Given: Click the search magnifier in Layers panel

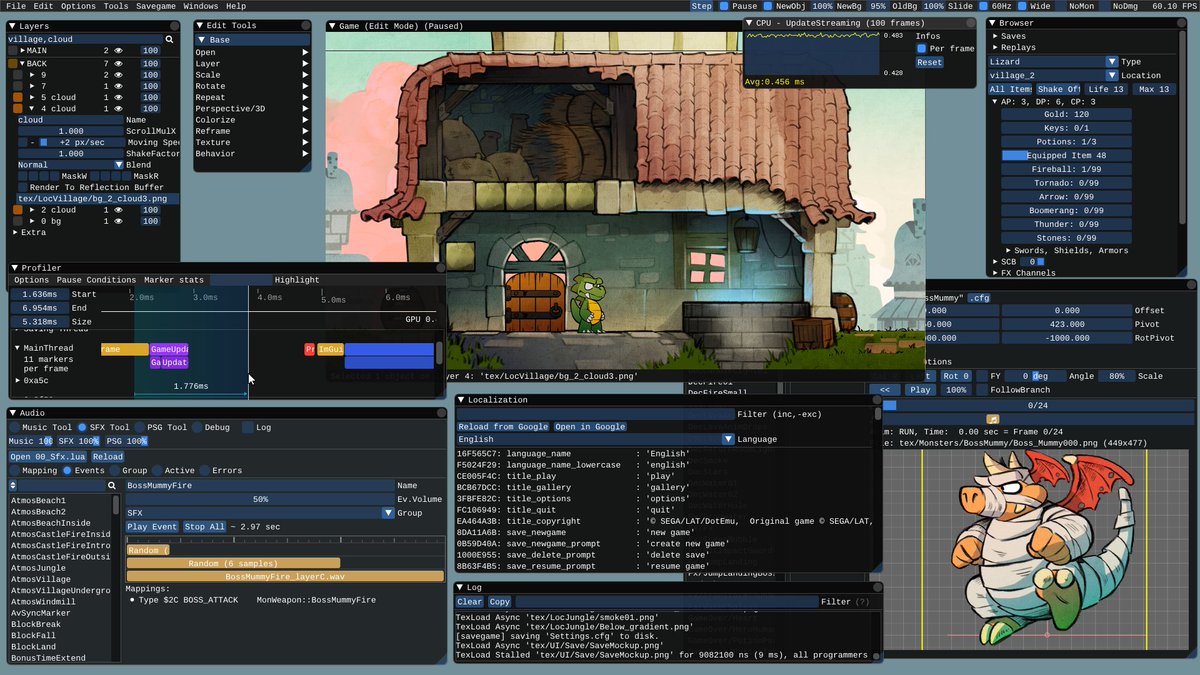Looking at the screenshot, I should (170, 39).
